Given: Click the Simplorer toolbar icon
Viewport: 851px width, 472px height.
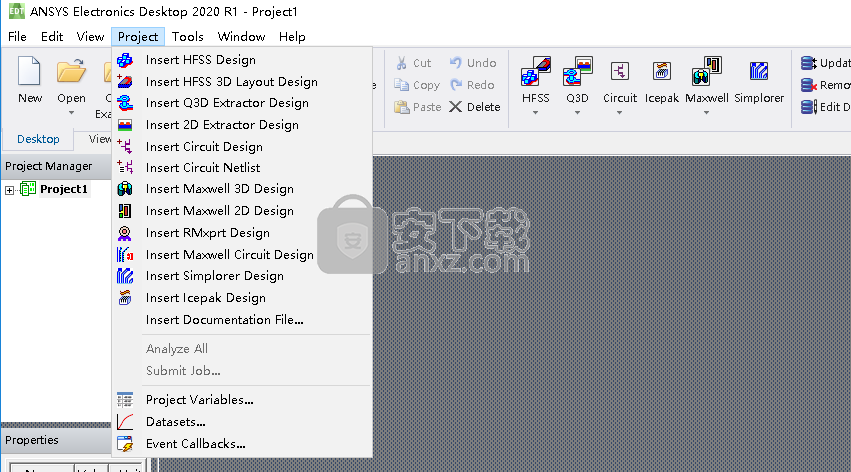Looking at the screenshot, I should coord(759,71).
